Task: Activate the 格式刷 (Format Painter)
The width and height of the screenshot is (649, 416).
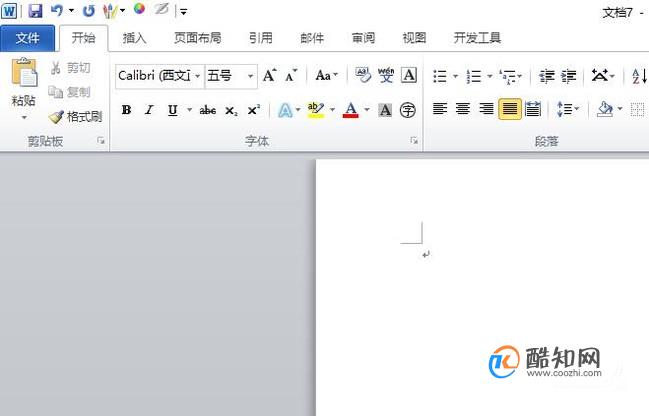Action: click(x=75, y=117)
